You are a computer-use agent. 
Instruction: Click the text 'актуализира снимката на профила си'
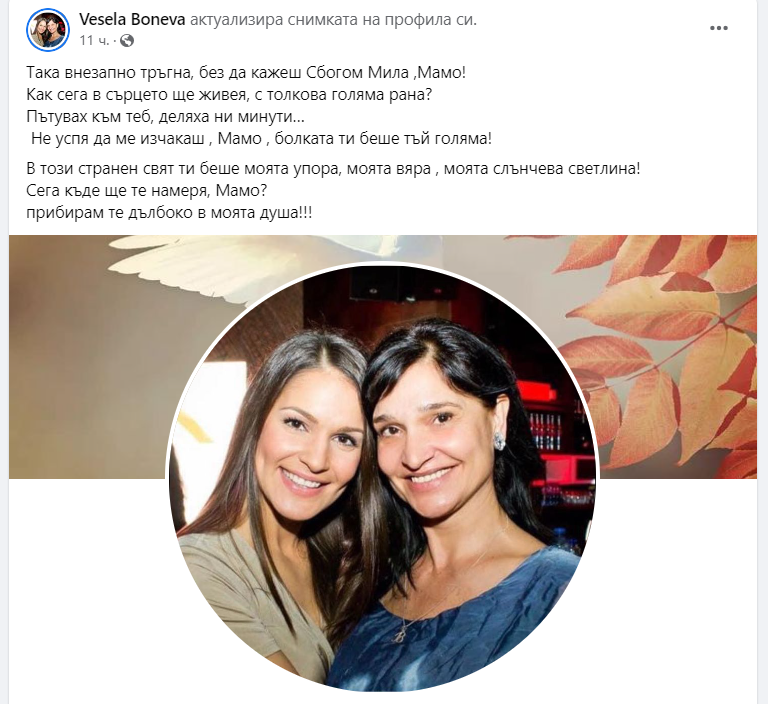(333, 20)
